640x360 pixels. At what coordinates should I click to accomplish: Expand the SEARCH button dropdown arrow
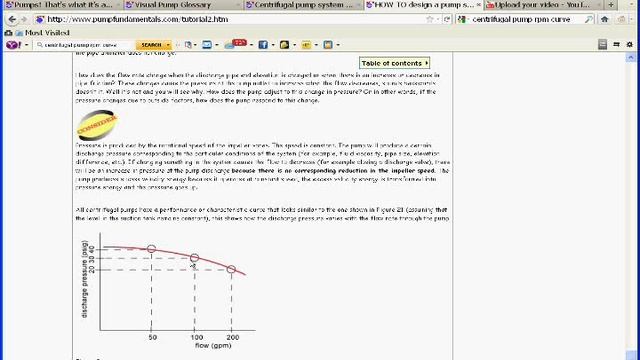[x=168, y=45]
